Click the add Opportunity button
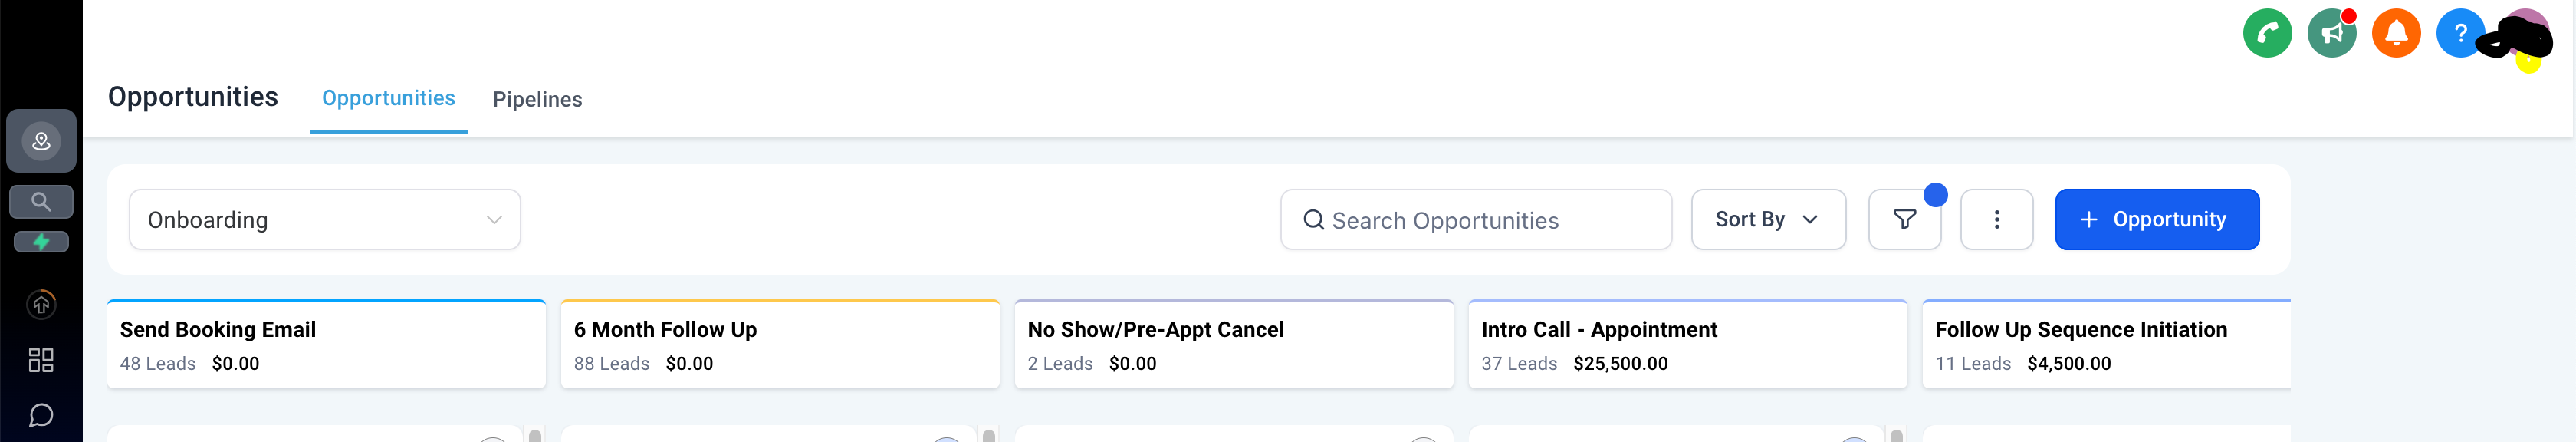The height and width of the screenshot is (442, 2576). click(2156, 220)
